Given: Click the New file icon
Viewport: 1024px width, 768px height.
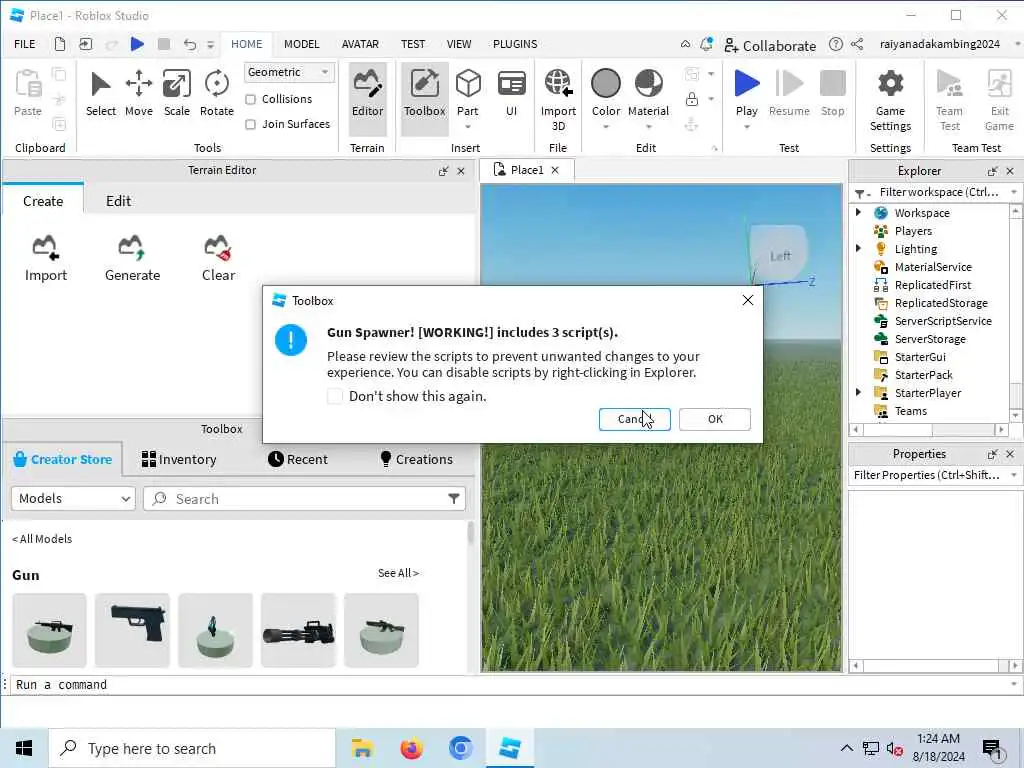Looking at the screenshot, I should point(59,44).
